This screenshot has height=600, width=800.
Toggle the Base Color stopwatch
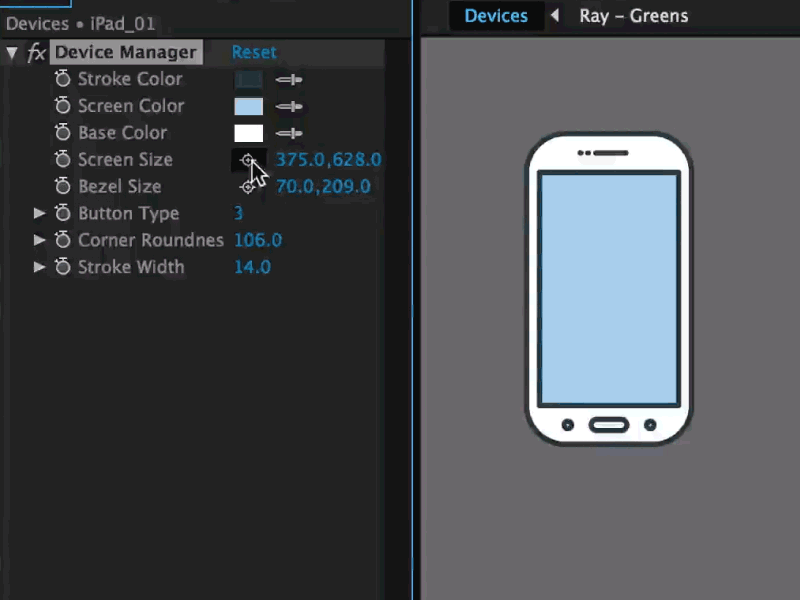point(62,132)
